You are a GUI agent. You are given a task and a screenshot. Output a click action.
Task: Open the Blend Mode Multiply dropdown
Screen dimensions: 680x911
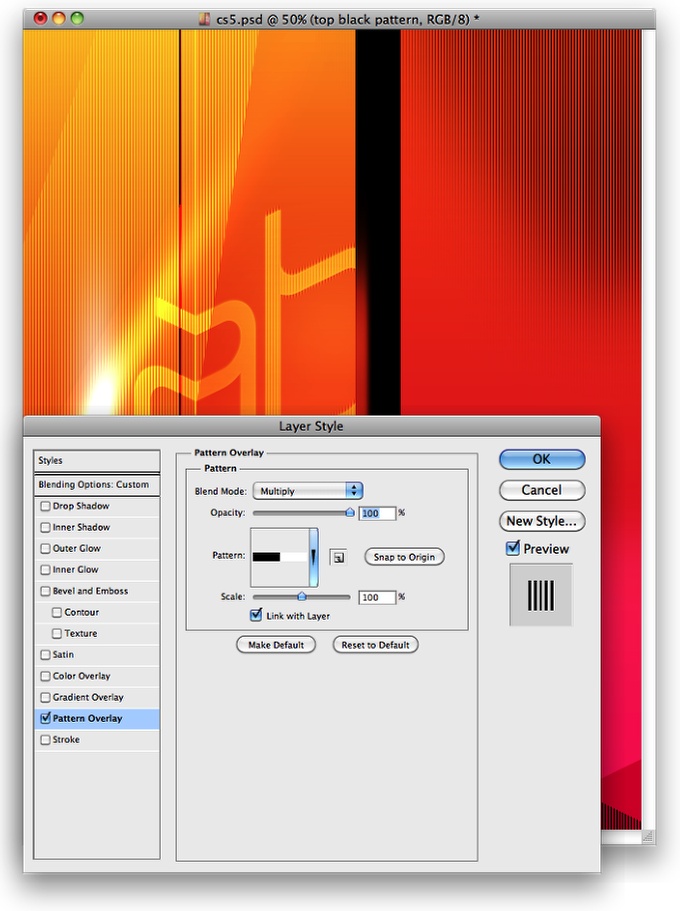(x=308, y=491)
